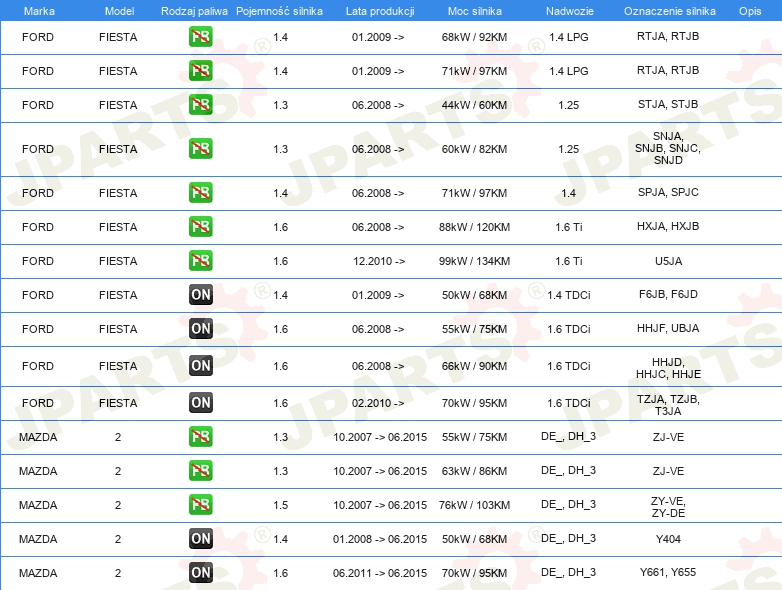Select engine code HXJA, HXJB
This screenshot has height=590, width=782.
click(668, 226)
